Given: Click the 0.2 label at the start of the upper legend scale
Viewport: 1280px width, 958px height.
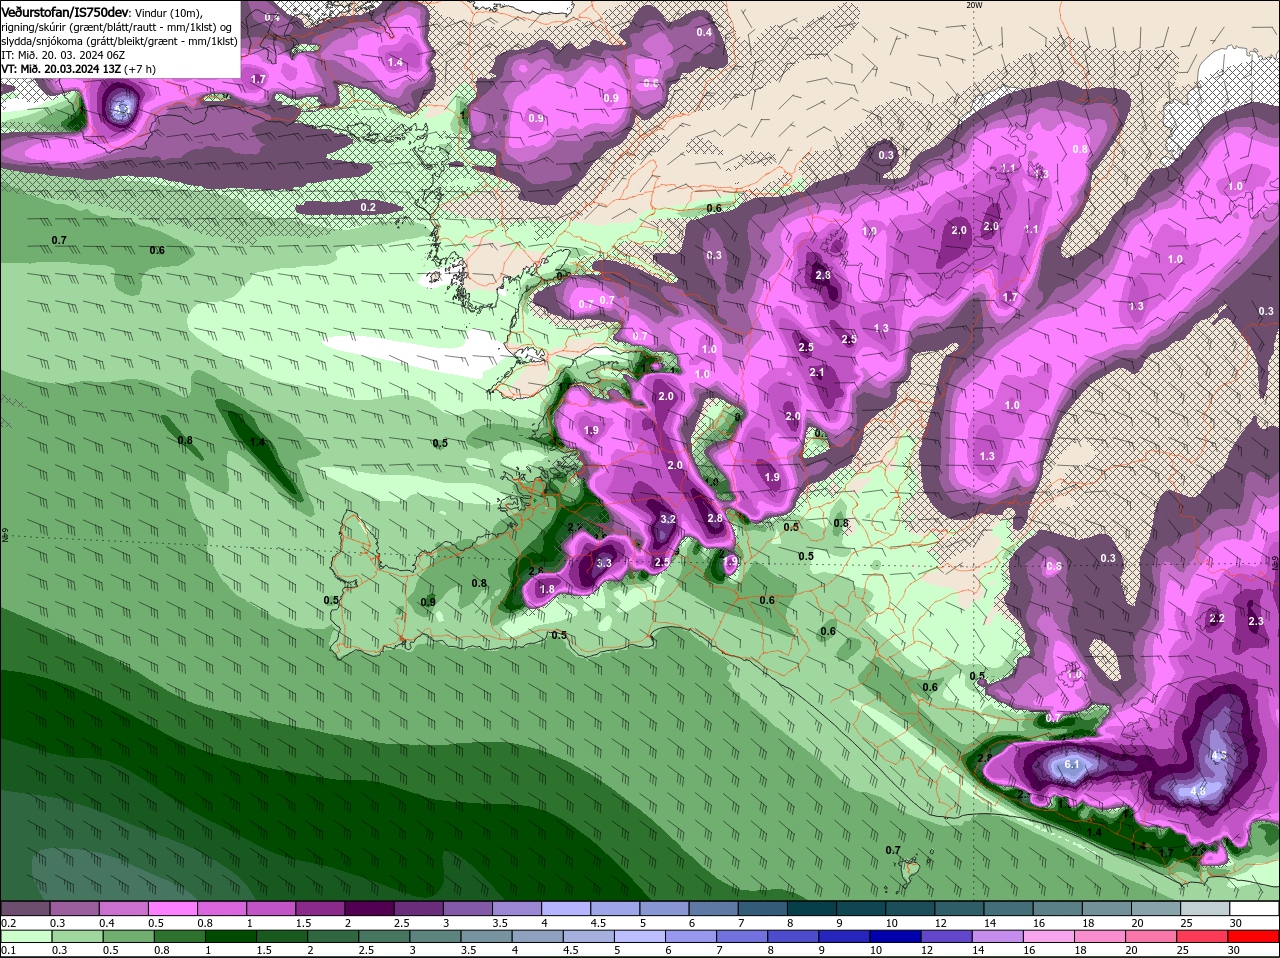Looking at the screenshot, I should coord(8,923).
